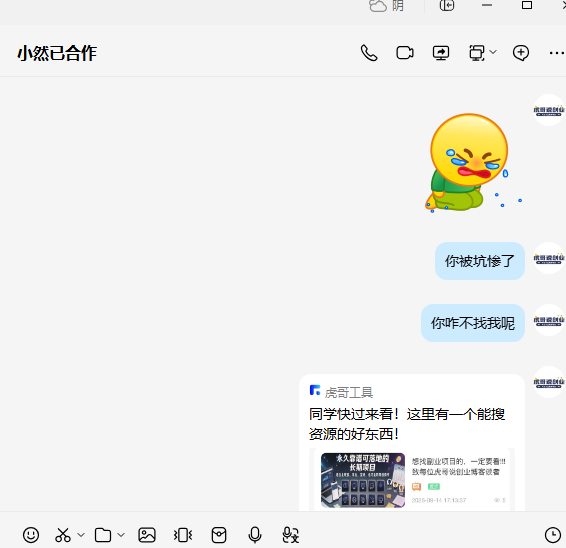Expand file sending options dropdown arrow
This screenshot has height=548, width=566.
(121, 535)
